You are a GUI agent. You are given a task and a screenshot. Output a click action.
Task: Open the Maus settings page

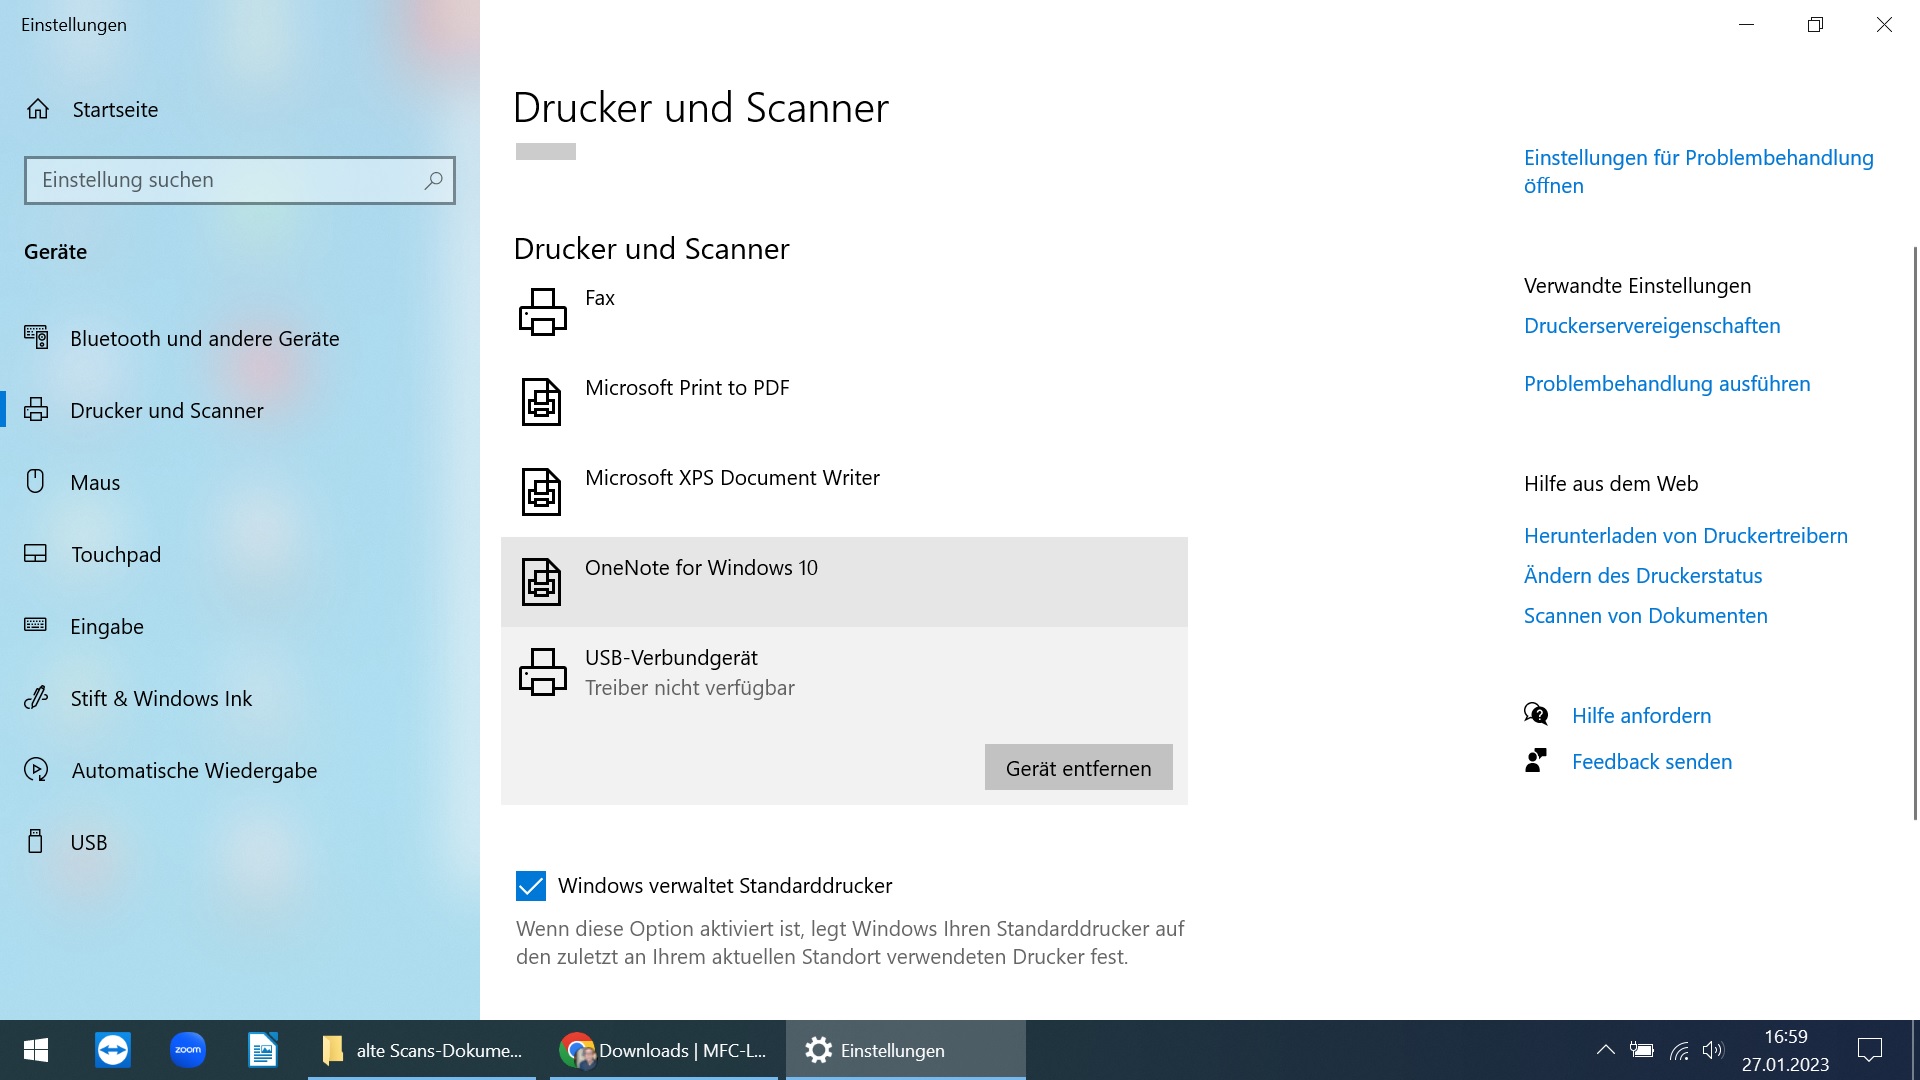click(95, 483)
